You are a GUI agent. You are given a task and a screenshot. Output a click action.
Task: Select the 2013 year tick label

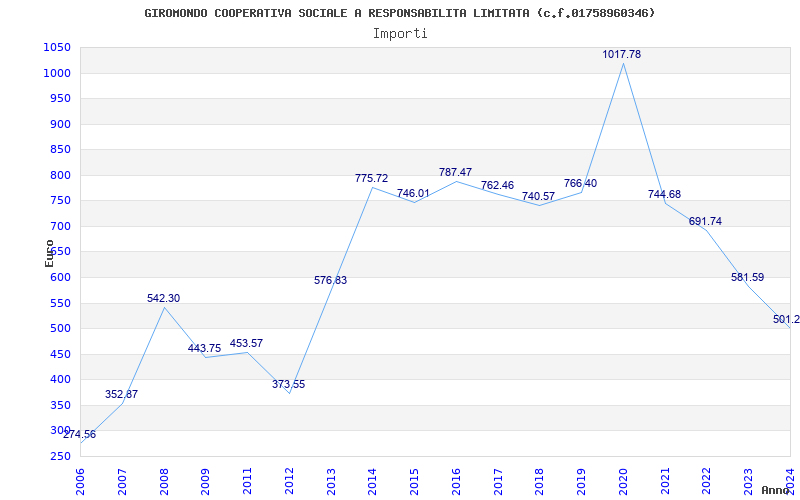pos(331,481)
